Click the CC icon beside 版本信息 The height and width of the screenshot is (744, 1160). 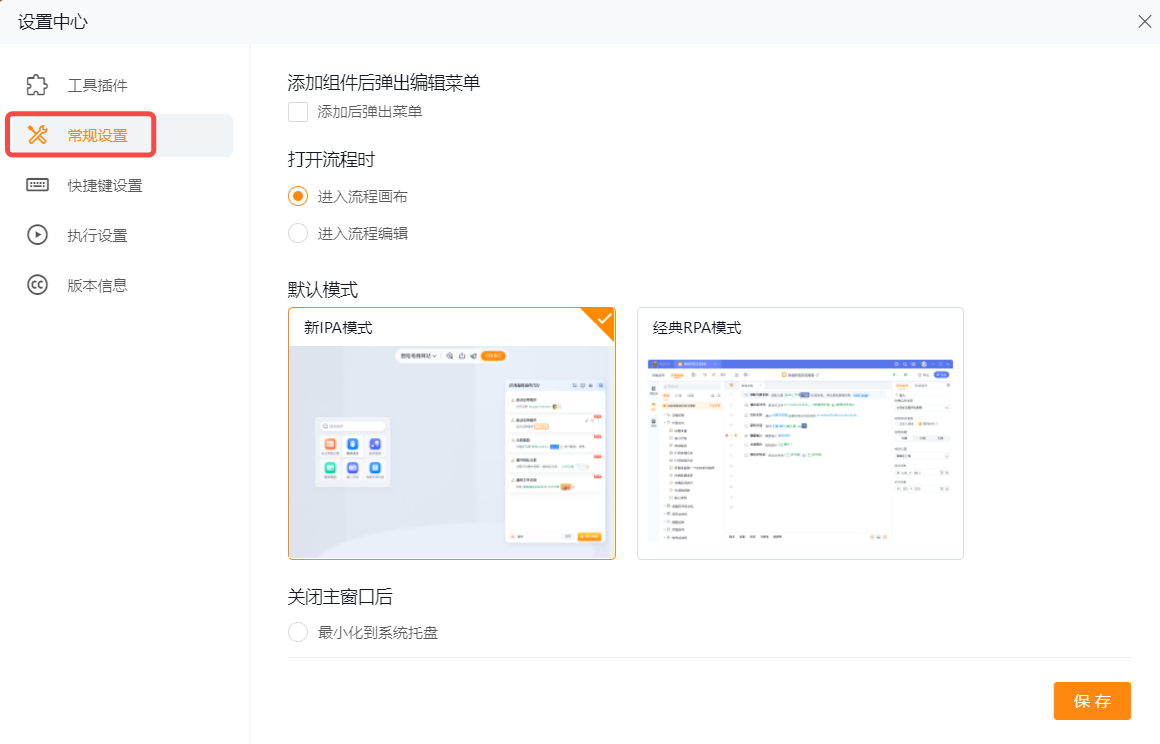tap(37, 285)
